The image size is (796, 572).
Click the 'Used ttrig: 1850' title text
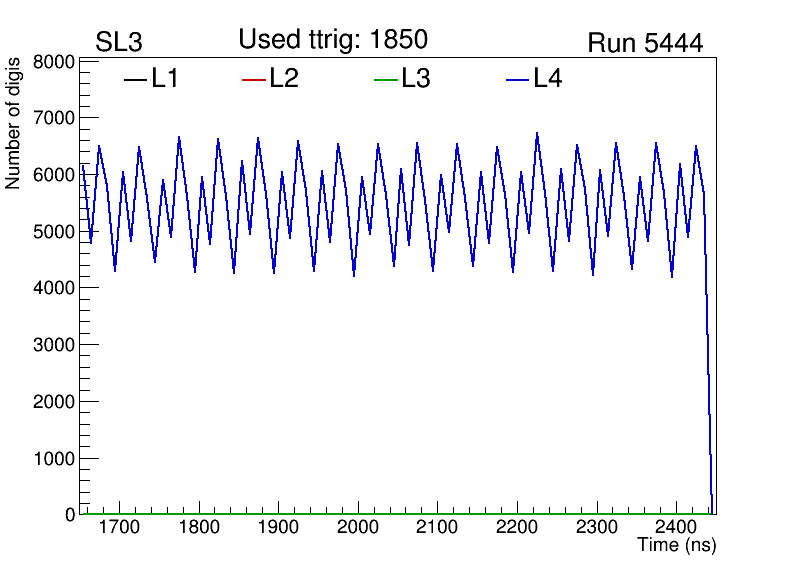coord(333,40)
